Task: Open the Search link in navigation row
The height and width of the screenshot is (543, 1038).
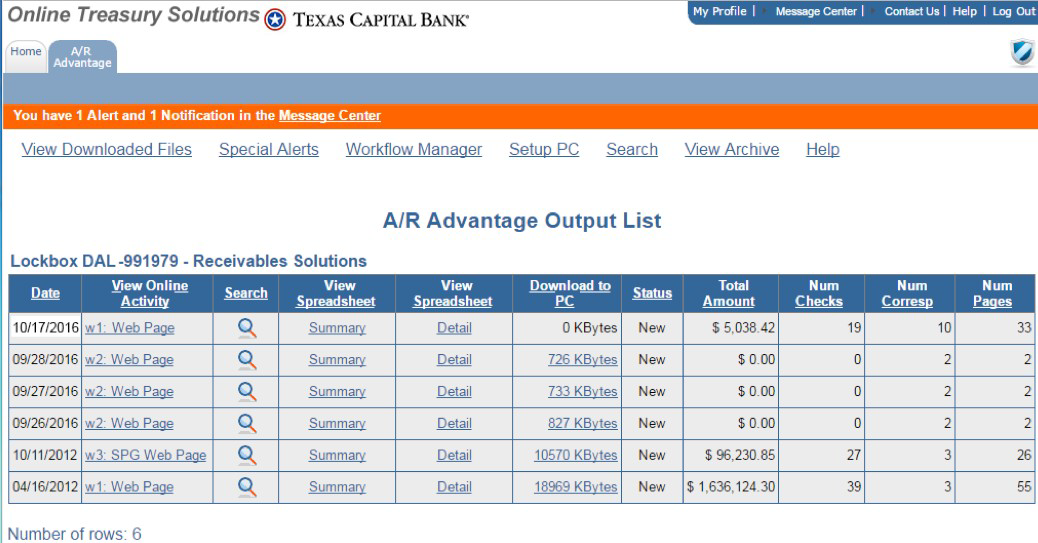Action: [632, 150]
